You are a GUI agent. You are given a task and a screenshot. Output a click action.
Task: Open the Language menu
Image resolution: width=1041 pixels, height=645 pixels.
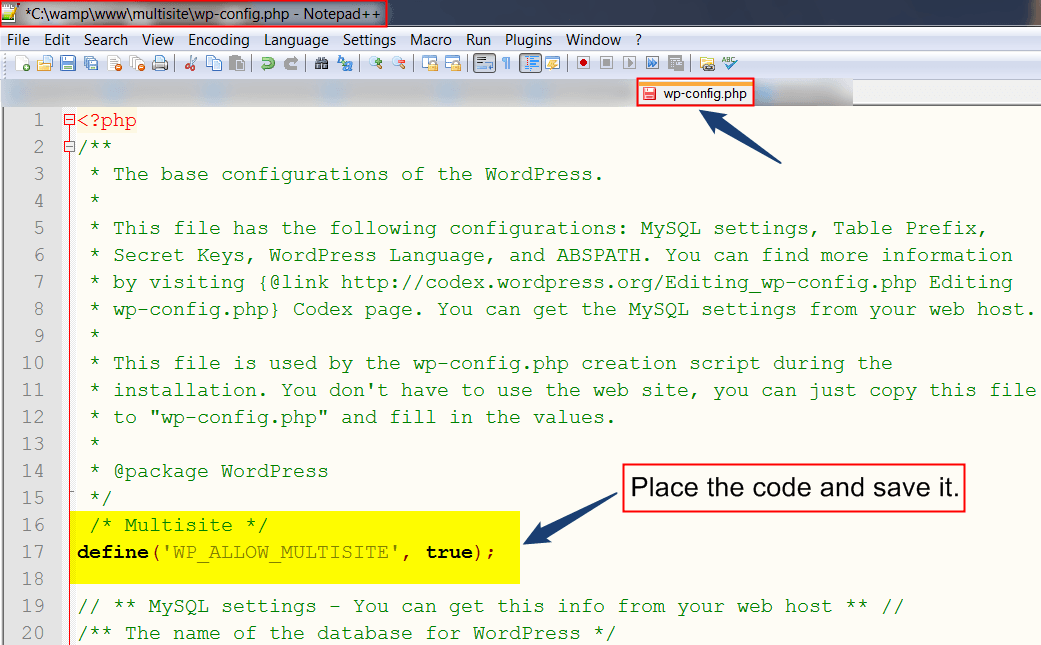point(296,40)
